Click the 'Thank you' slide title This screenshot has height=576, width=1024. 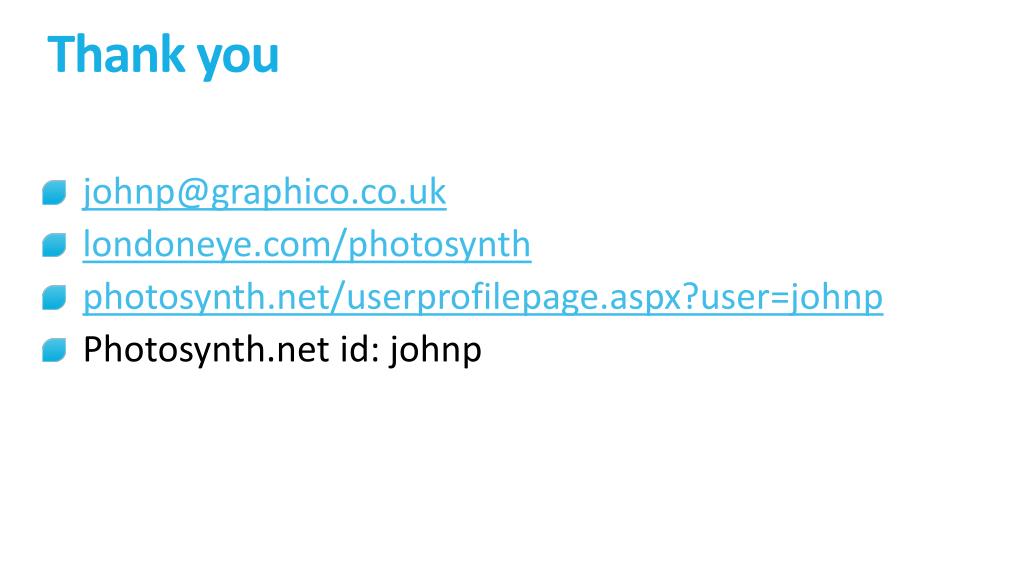pos(163,56)
